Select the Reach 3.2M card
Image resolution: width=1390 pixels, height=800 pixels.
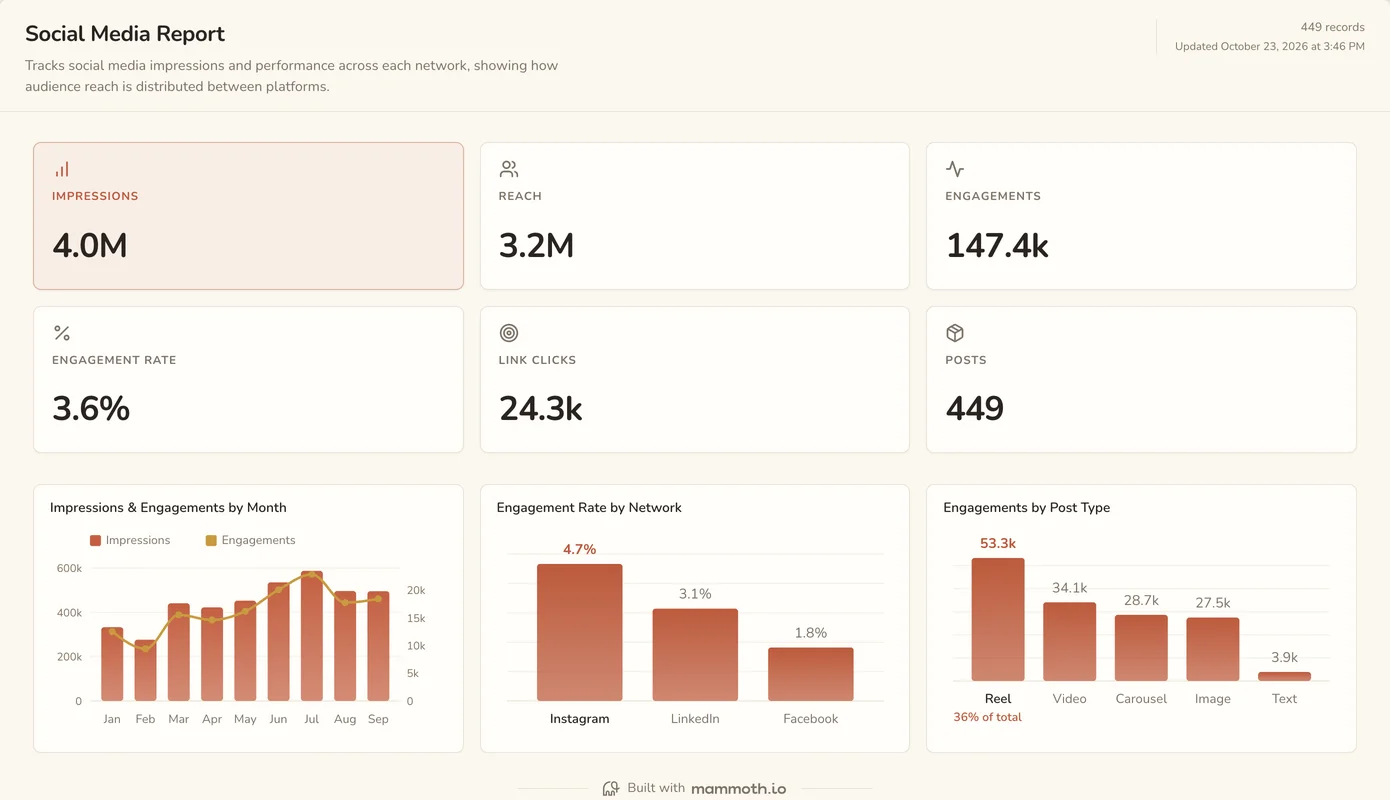695,216
